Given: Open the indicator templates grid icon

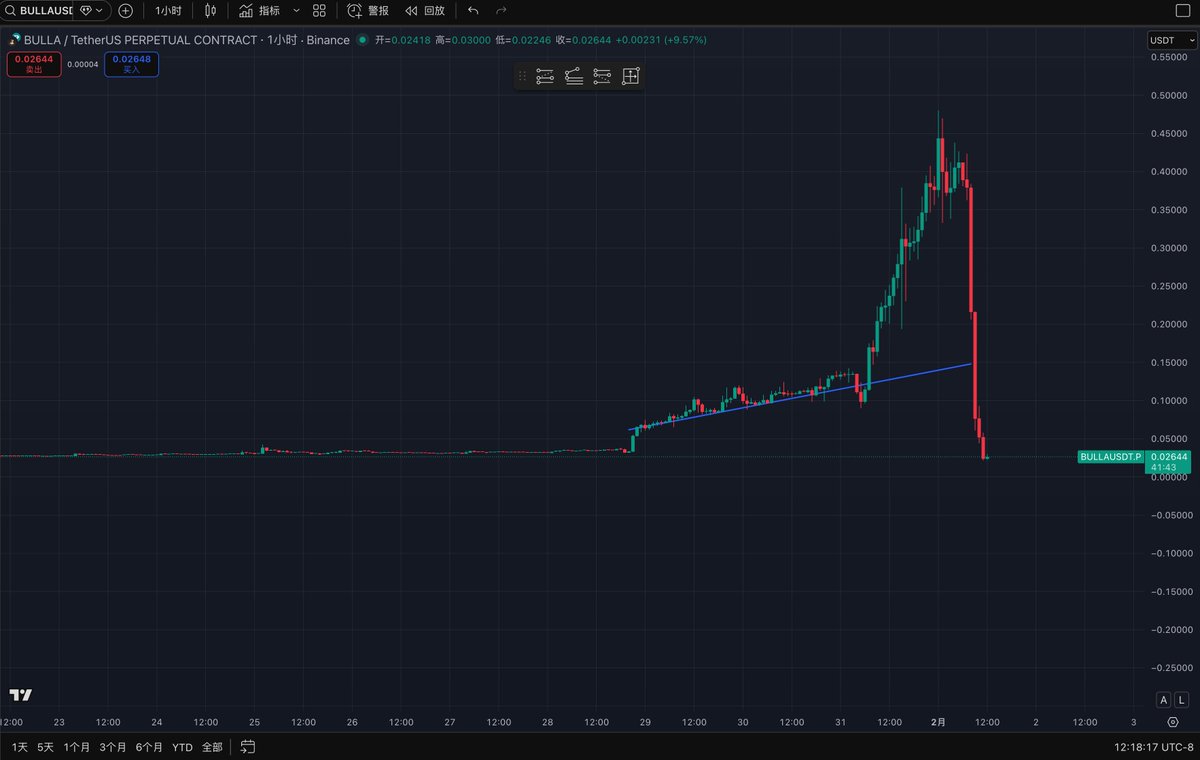Looking at the screenshot, I should tap(319, 10).
